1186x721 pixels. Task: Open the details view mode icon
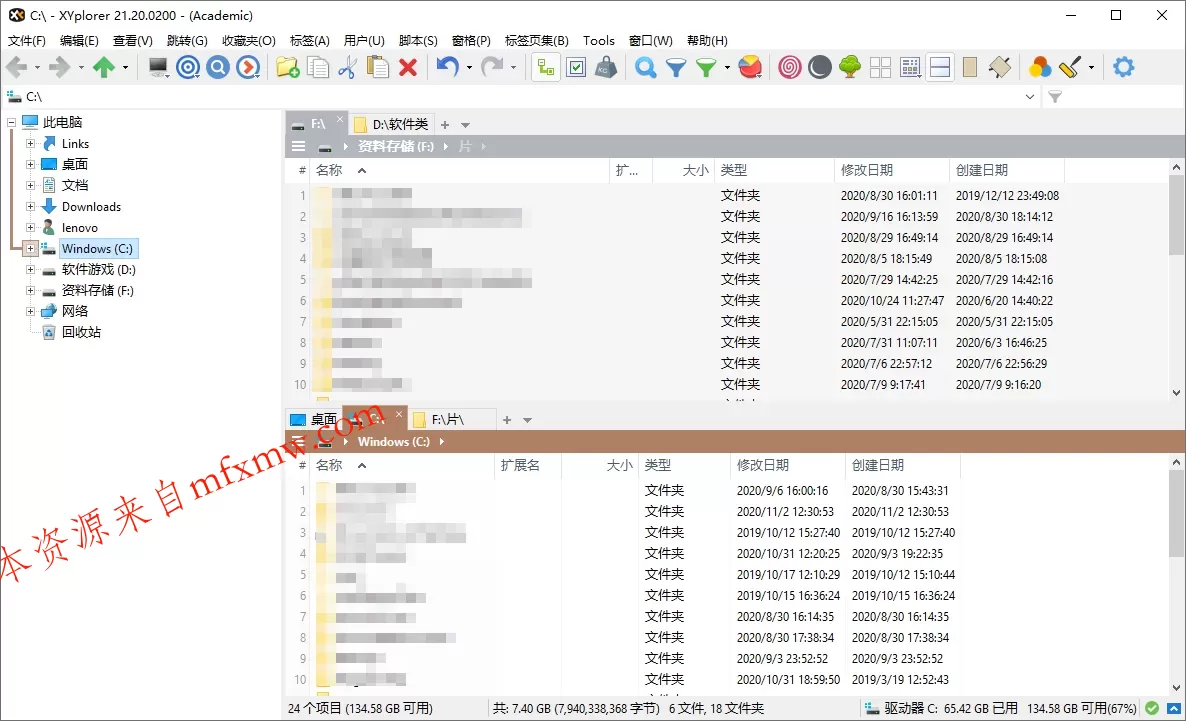[x=911, y=67]
